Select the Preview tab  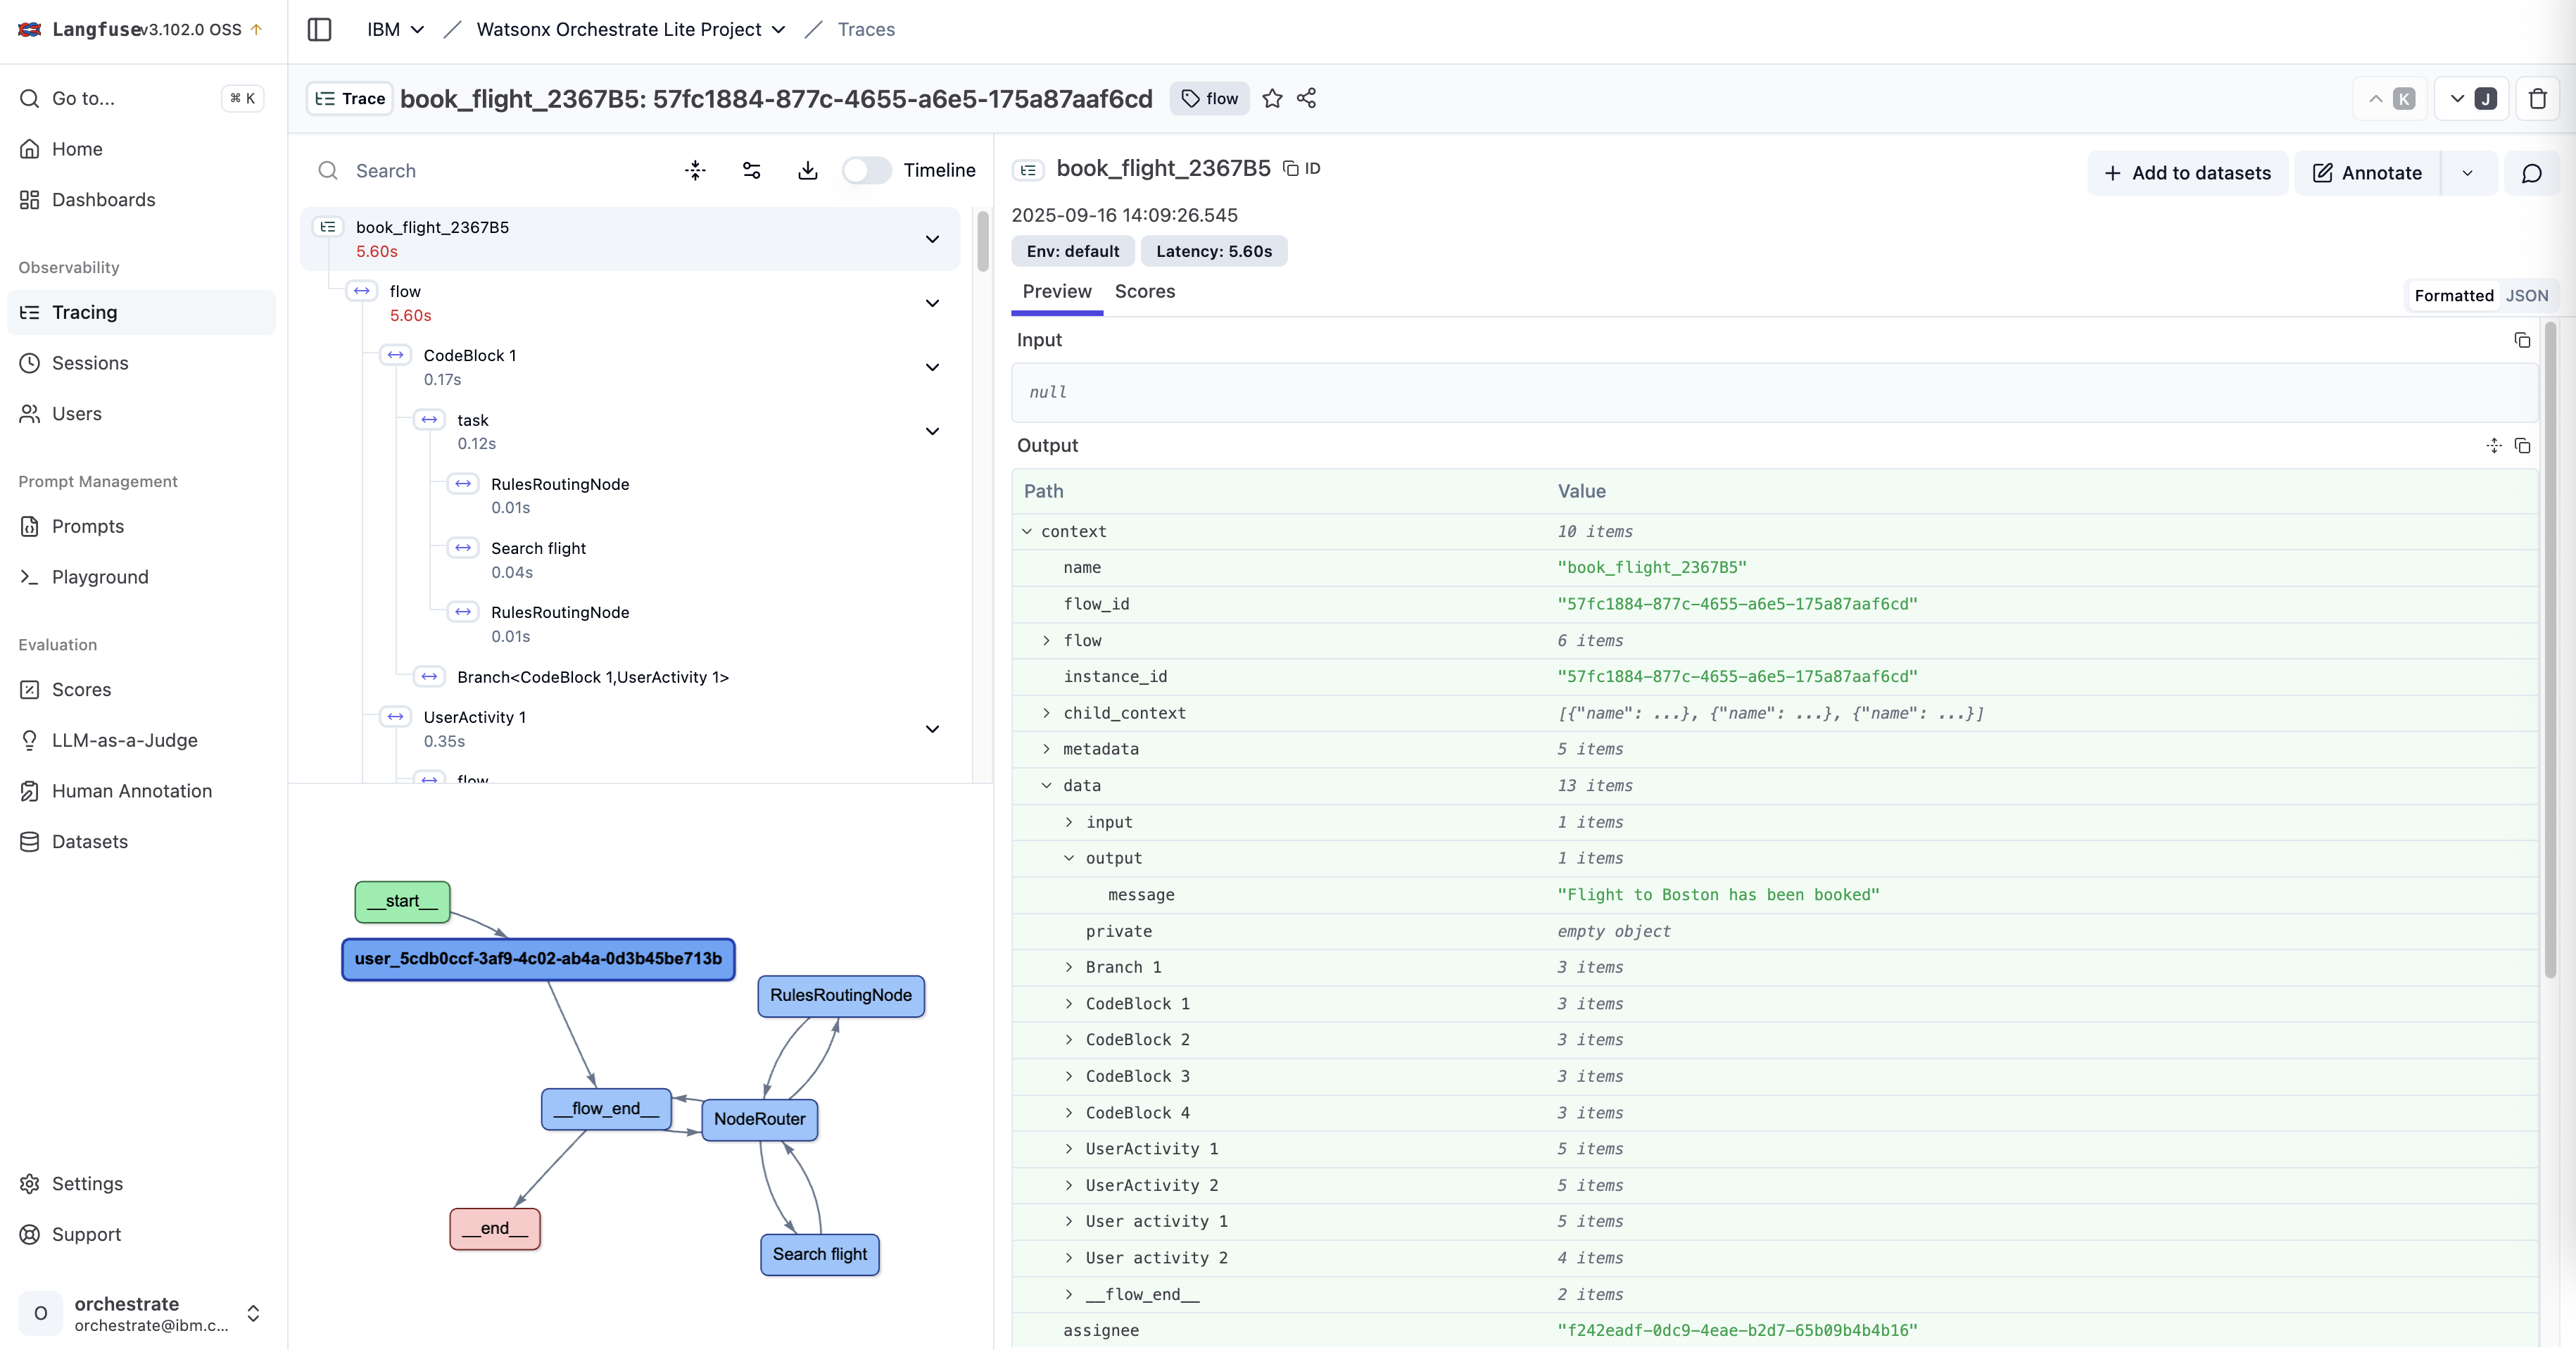(x=1057, y=292)
